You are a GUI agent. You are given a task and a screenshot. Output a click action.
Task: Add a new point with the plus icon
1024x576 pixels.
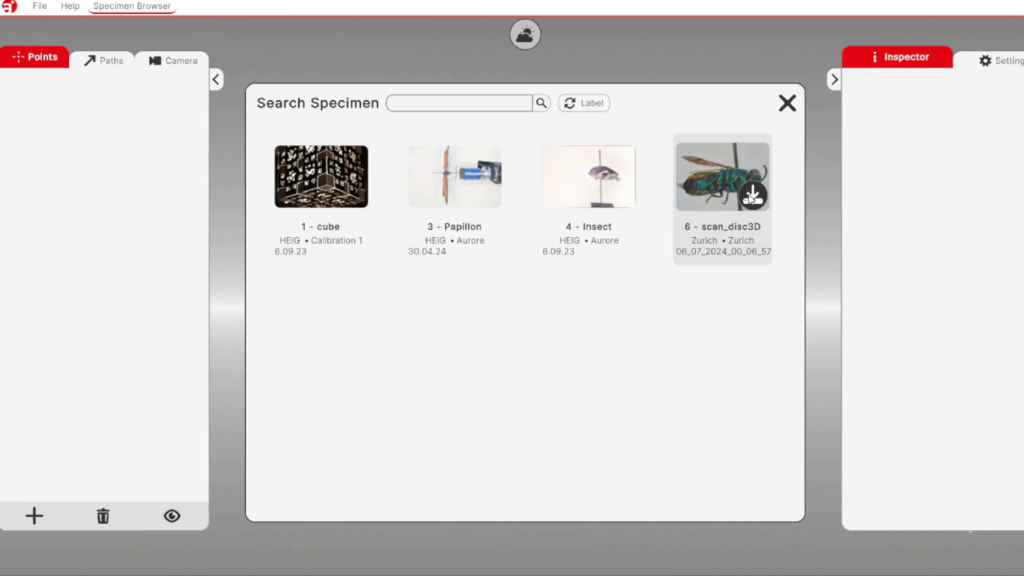[35, 516]
